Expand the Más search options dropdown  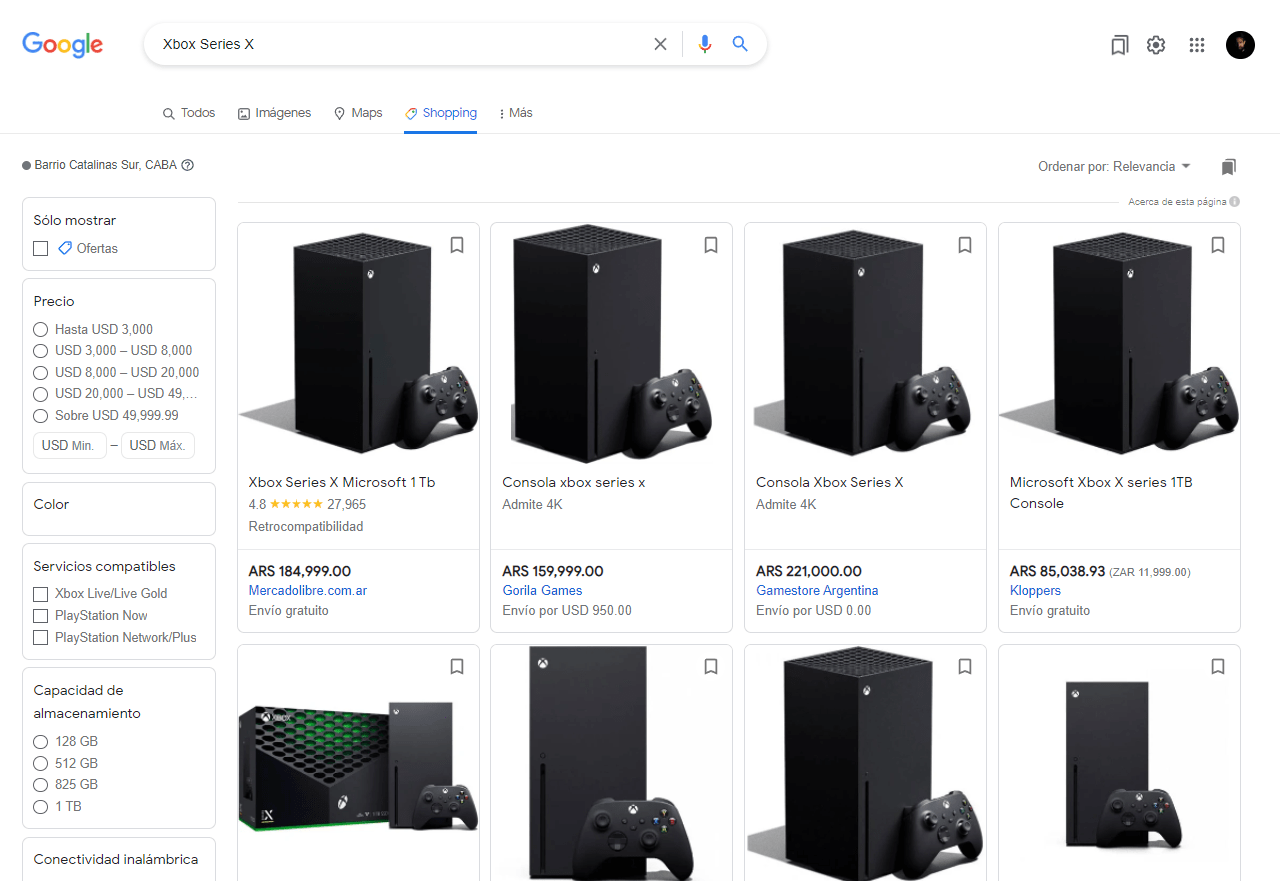tap(515, 113)
